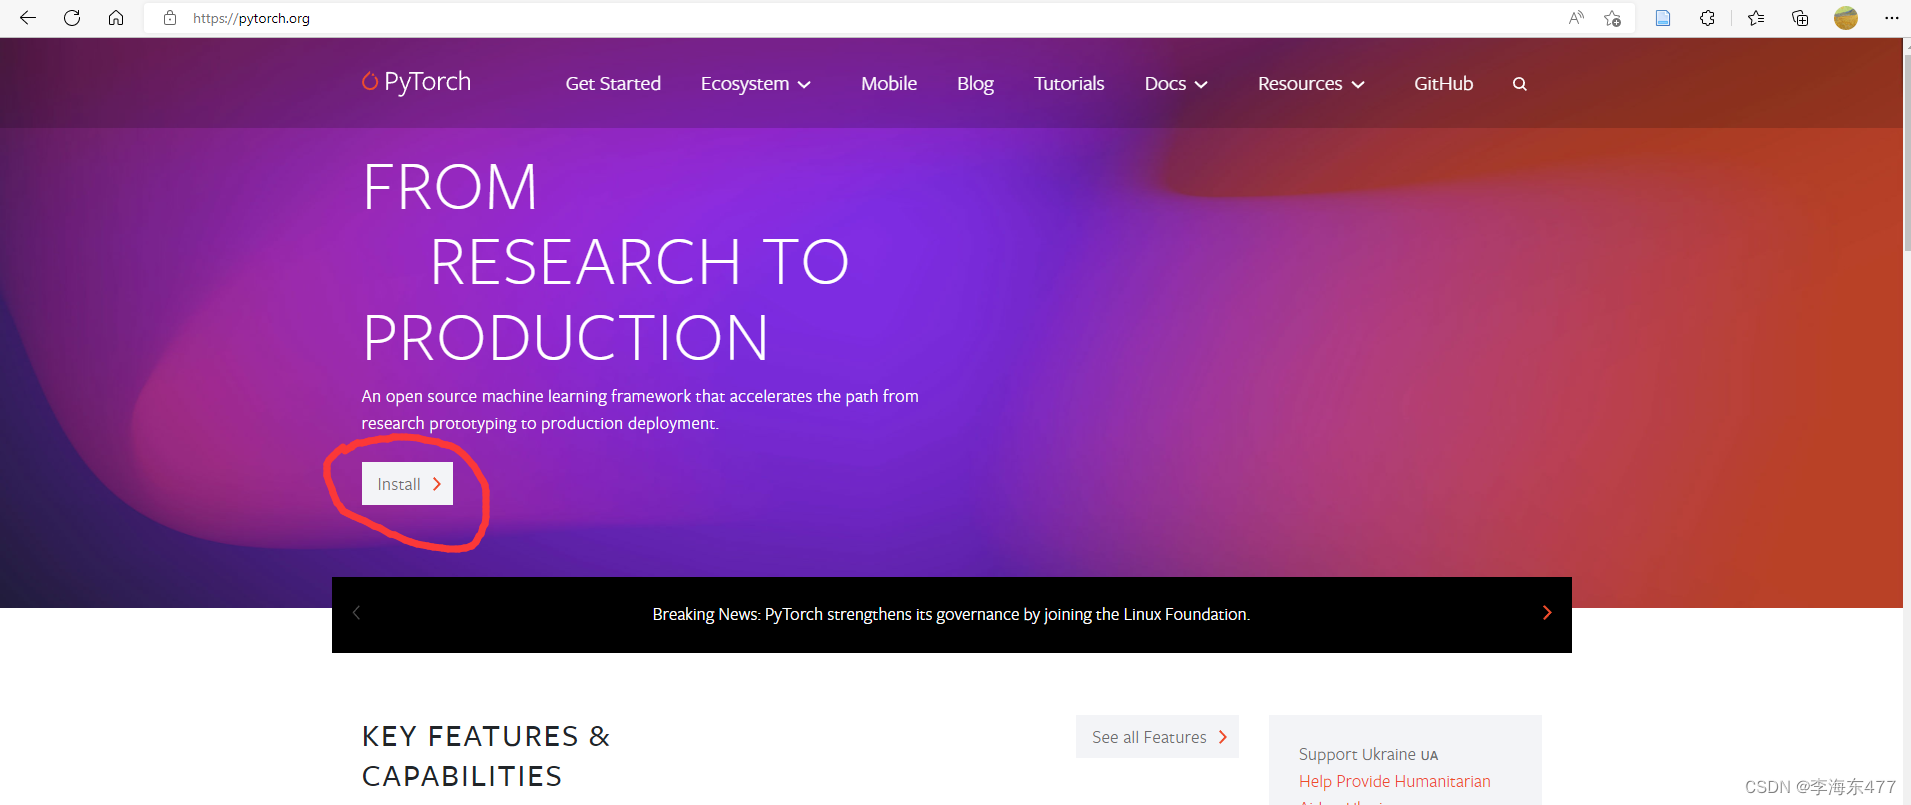Viewport: 1911px width, 805px height.
Task: Click the PyTorch logo
Action: (x=416, y=82)
